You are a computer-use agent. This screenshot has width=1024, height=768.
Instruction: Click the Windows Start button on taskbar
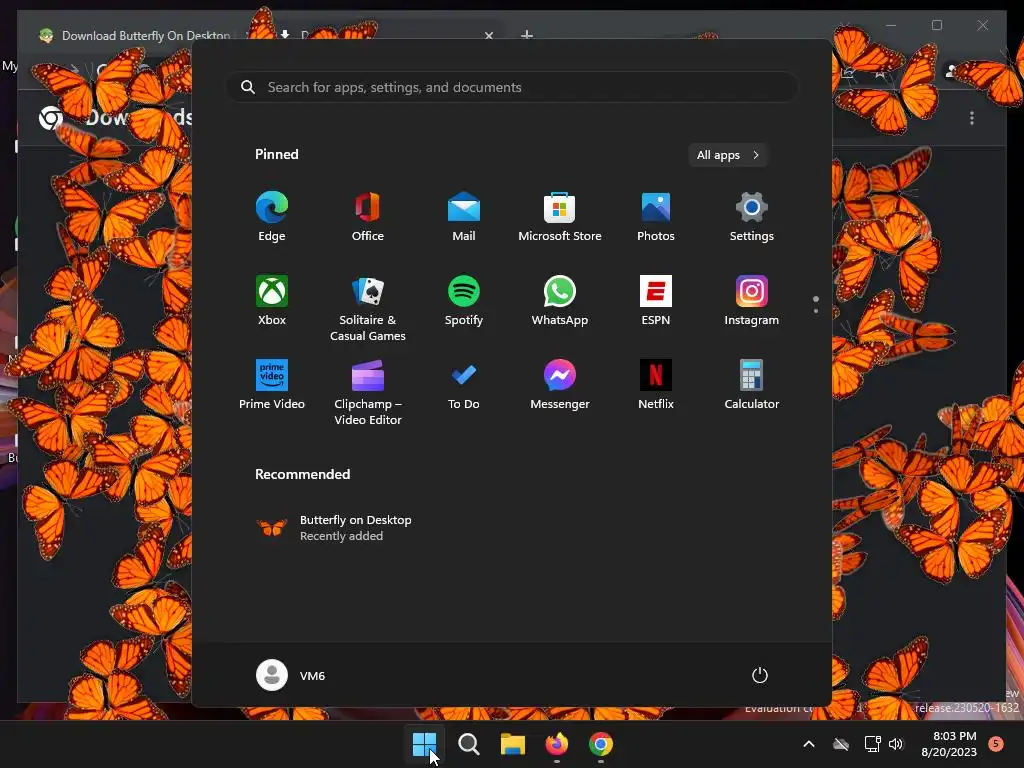coord(424,744)
